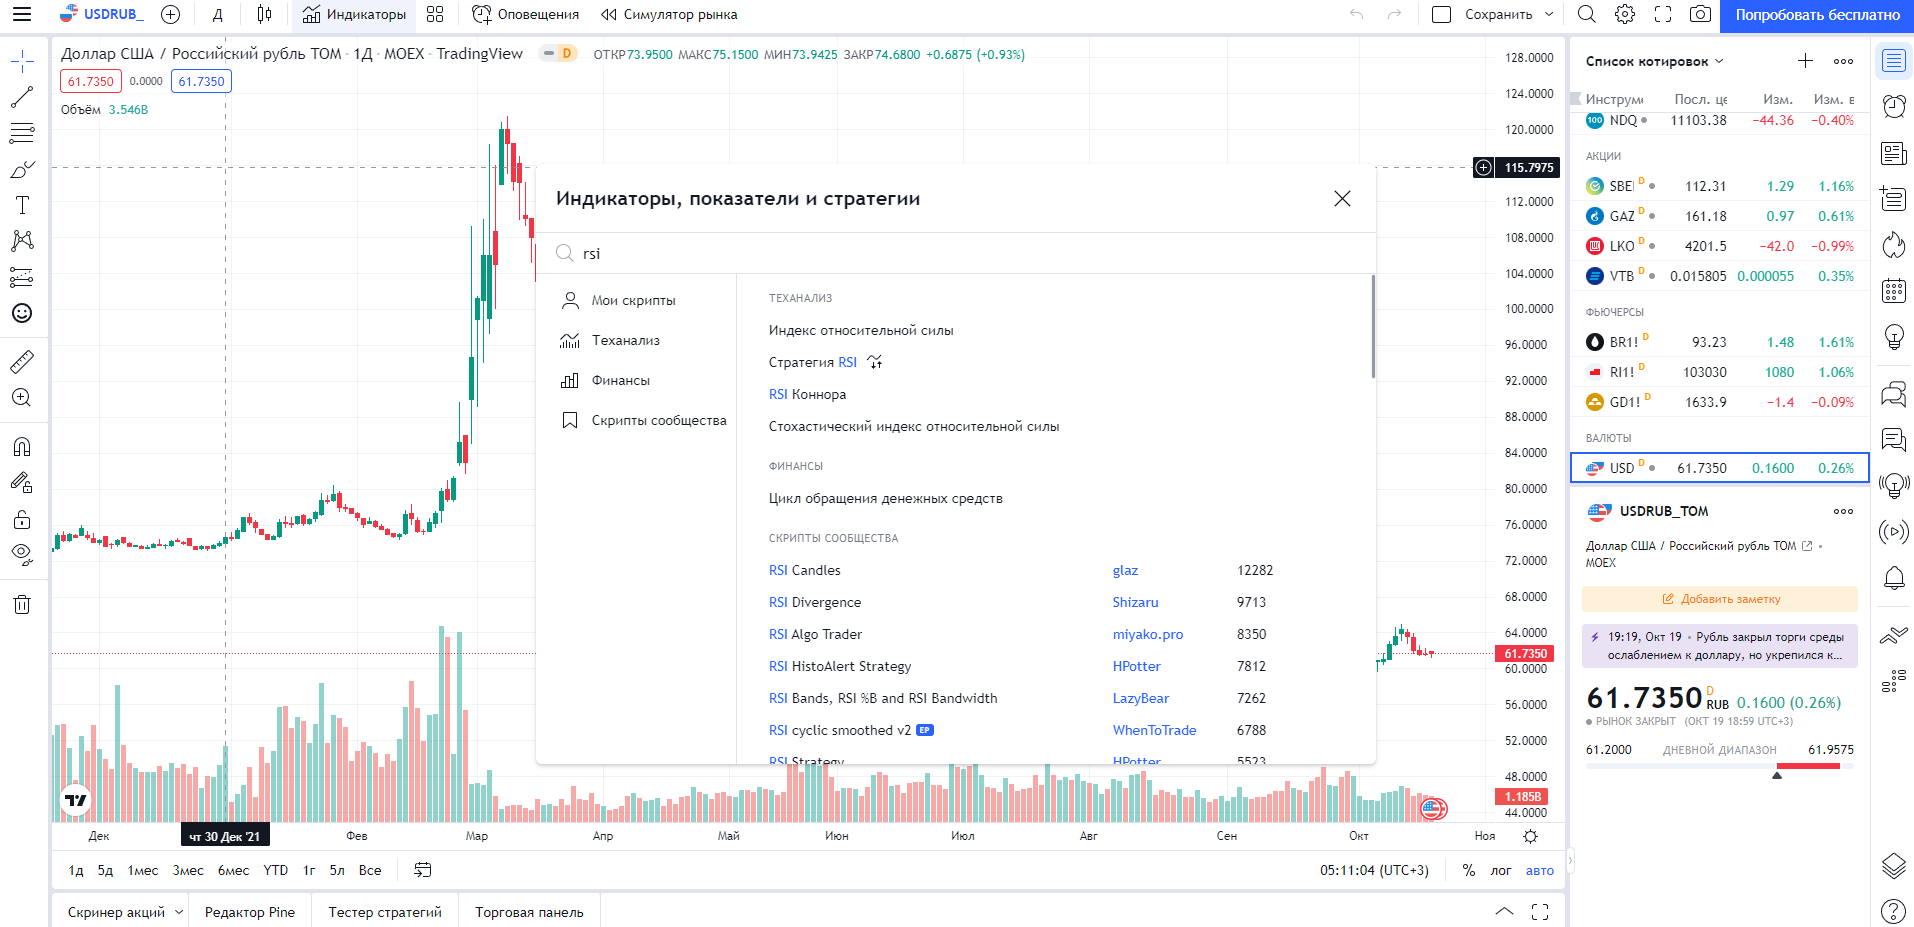The width and height of the screenshot is (1914, 927).
Task: Open the Сохранить dropdown arrow
Action: pyautogui.click(x=1549, y=14)
